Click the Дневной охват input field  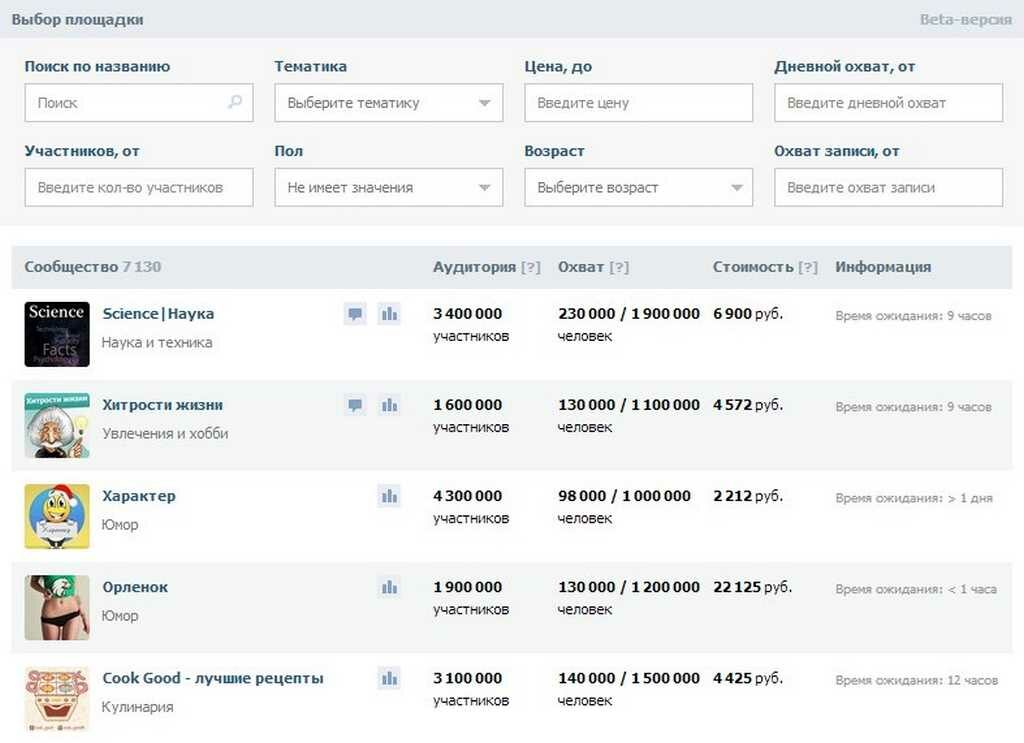(888, 103)
